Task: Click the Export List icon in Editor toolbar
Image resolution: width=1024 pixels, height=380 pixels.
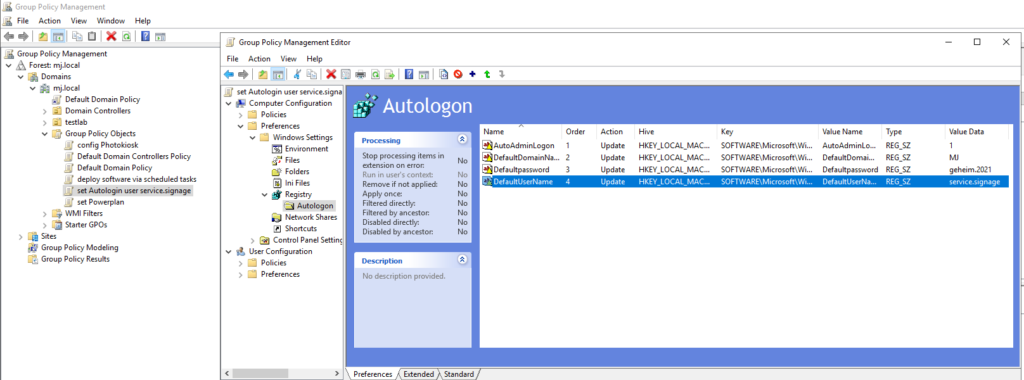Action: pyautogui.click(x=390, y=74)
